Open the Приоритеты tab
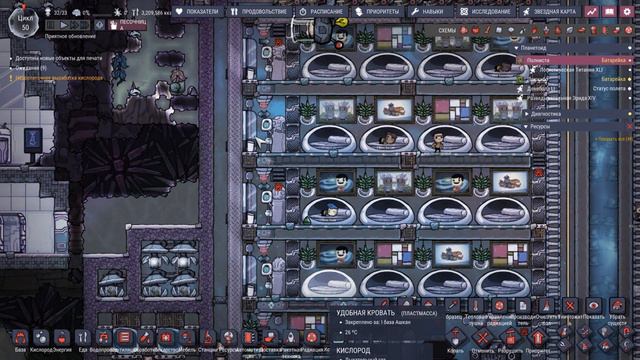Viewport: 640px width, 360px height. pyautogui.click(x=377, y=12)
